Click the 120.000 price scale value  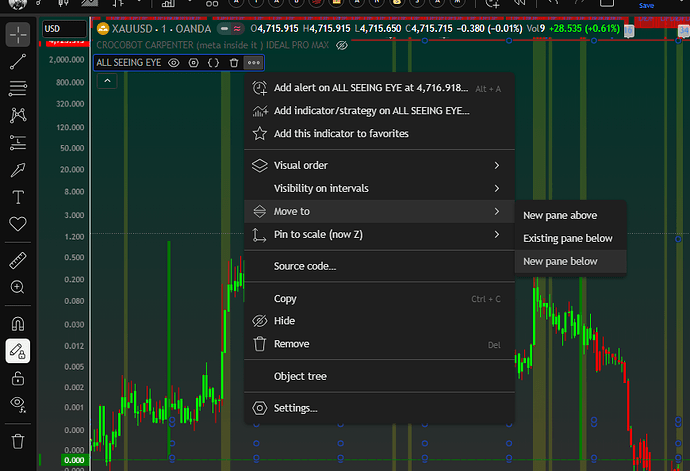(70, 128)
